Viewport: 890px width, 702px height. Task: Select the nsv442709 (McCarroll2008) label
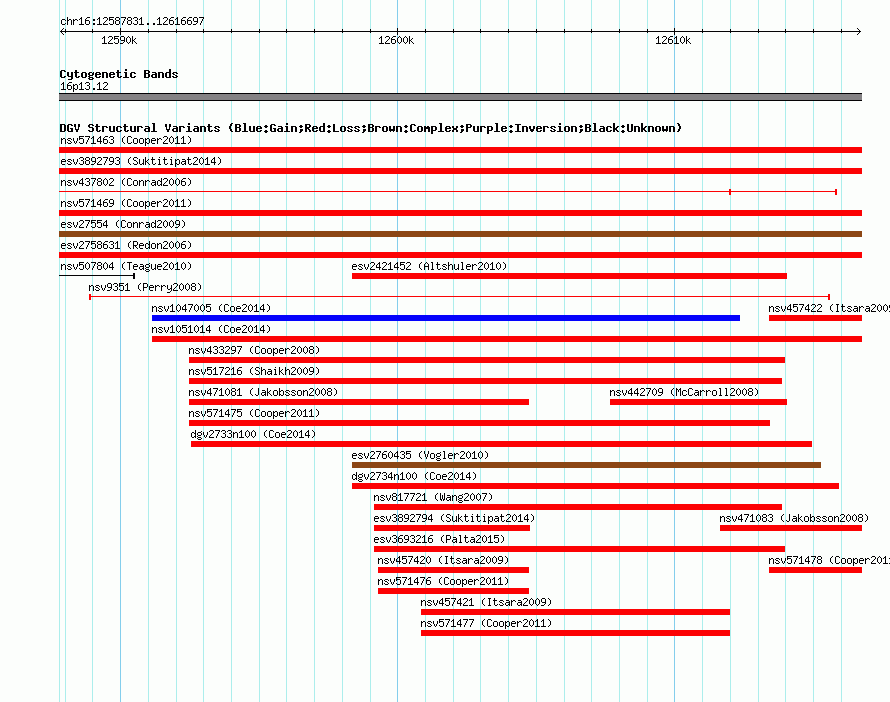[x=684, y=392]
